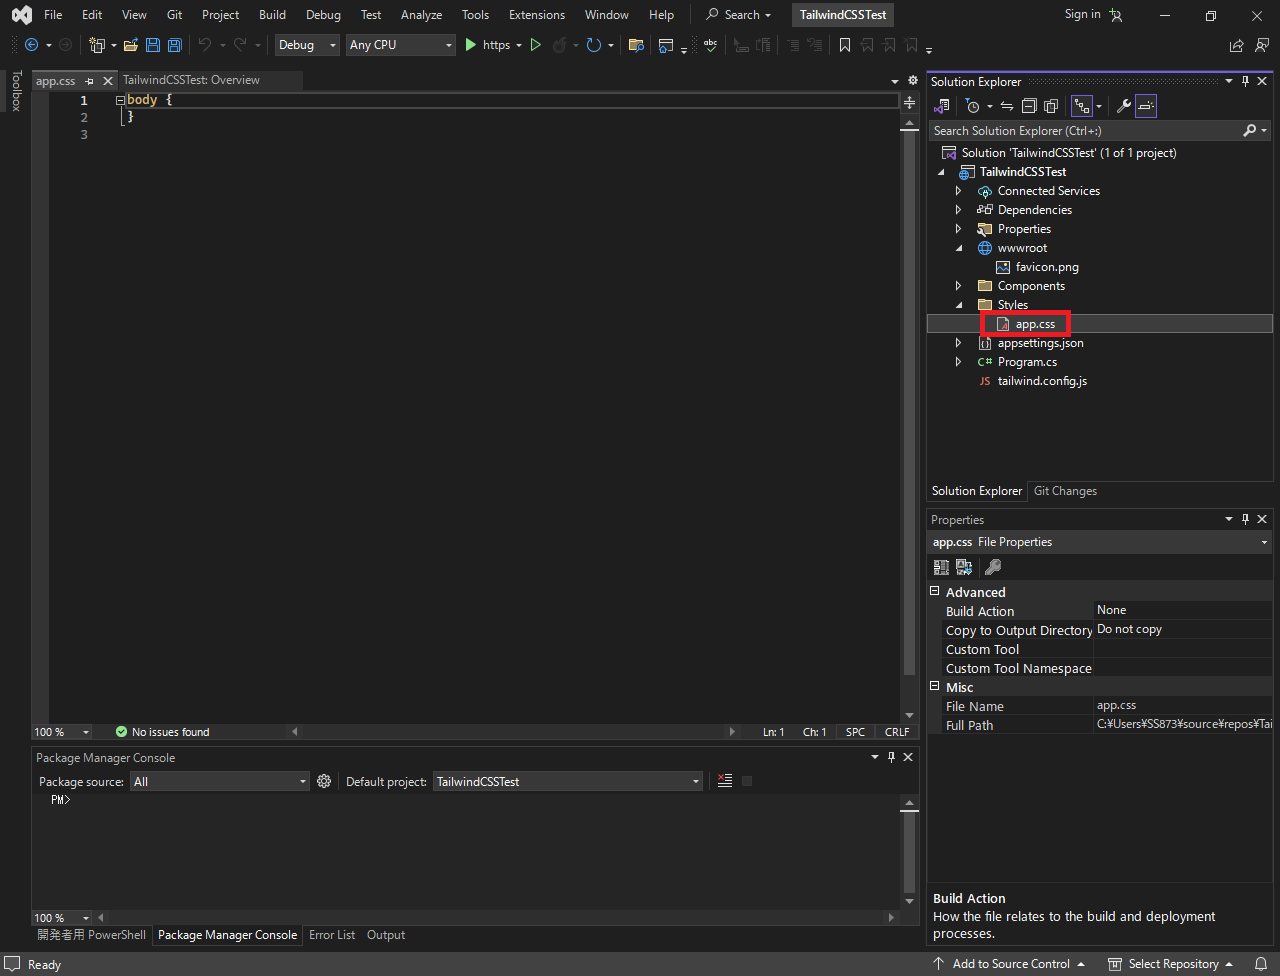The width and height of the screenshot is (1280, 976).
Task: Expand the Dependencies node
Action: [x=958, y=210]
